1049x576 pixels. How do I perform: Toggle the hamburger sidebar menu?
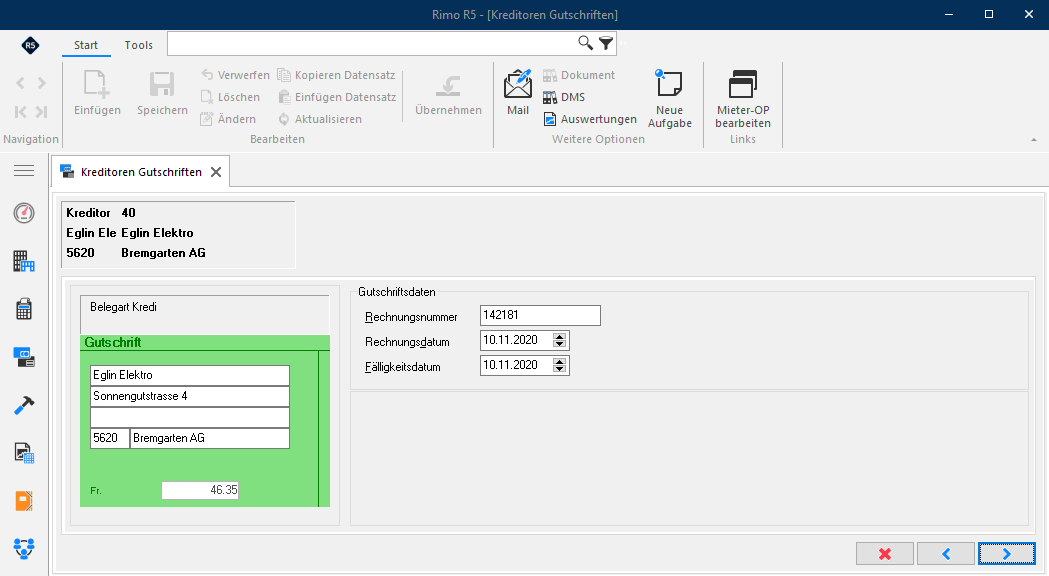point(24,171)
